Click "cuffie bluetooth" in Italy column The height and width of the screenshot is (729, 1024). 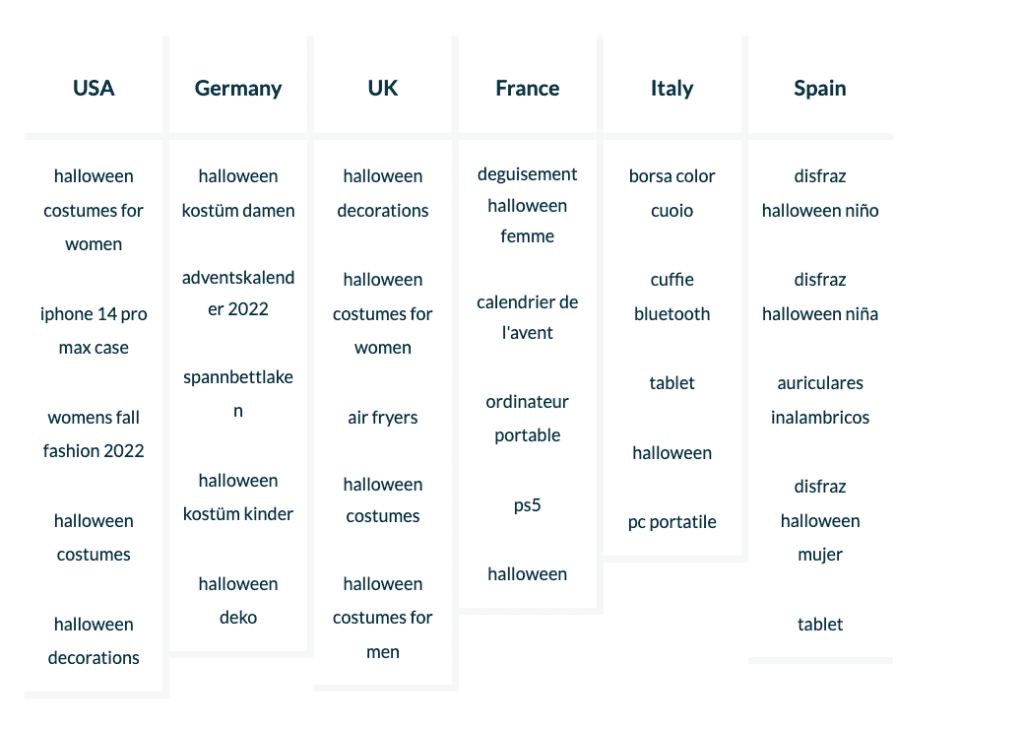672,296
